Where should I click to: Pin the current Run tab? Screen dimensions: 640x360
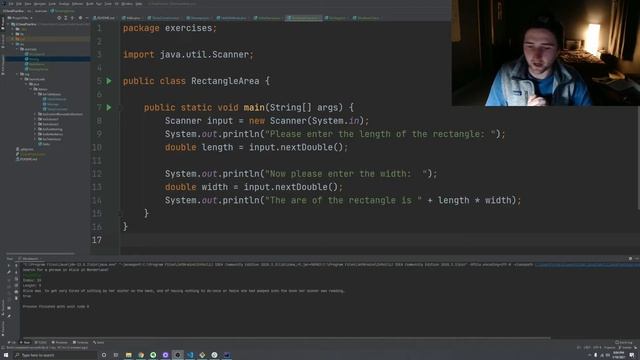pos(9,316)
